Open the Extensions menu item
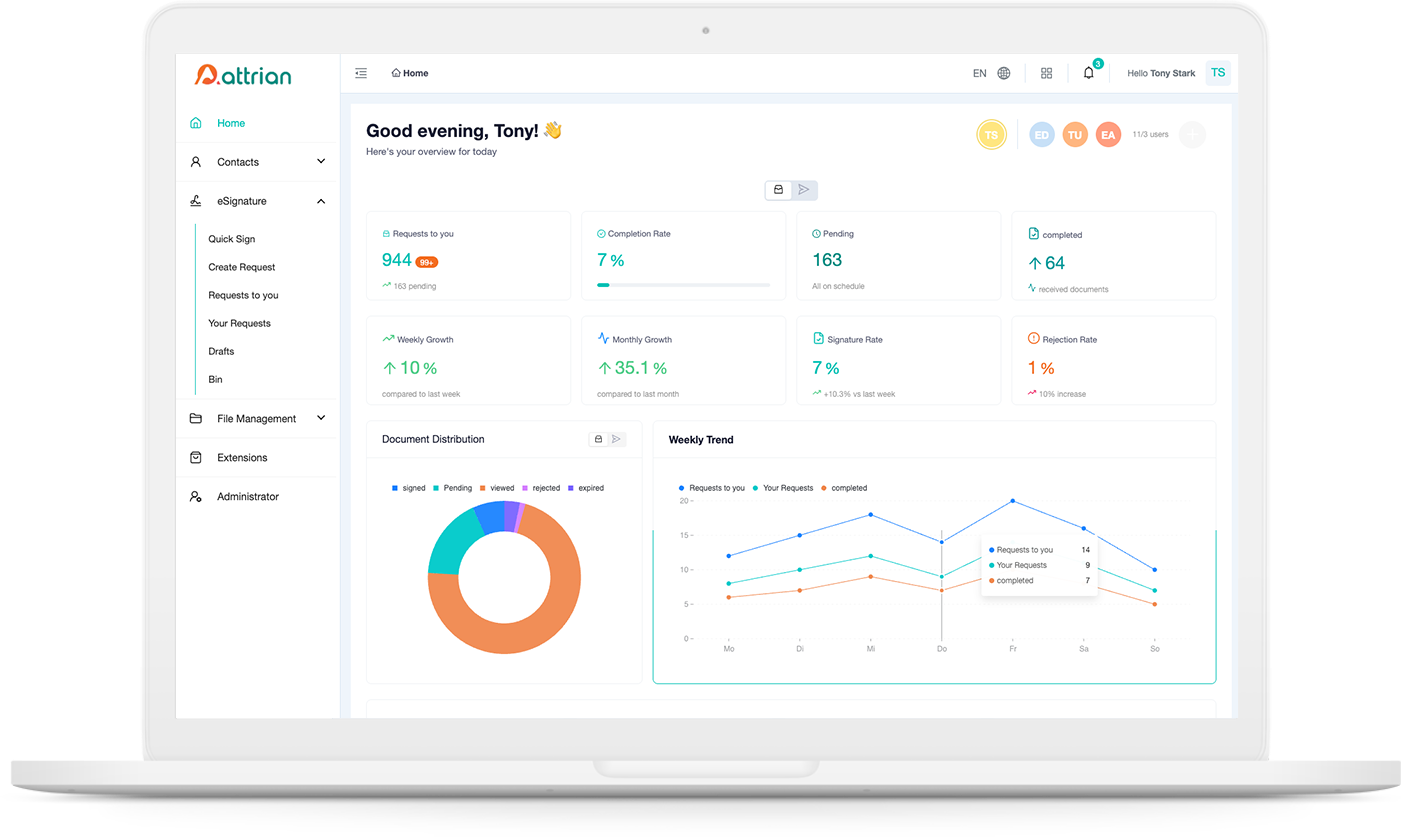The width and height of the screenshot is (1401, 837). [242, 458]
